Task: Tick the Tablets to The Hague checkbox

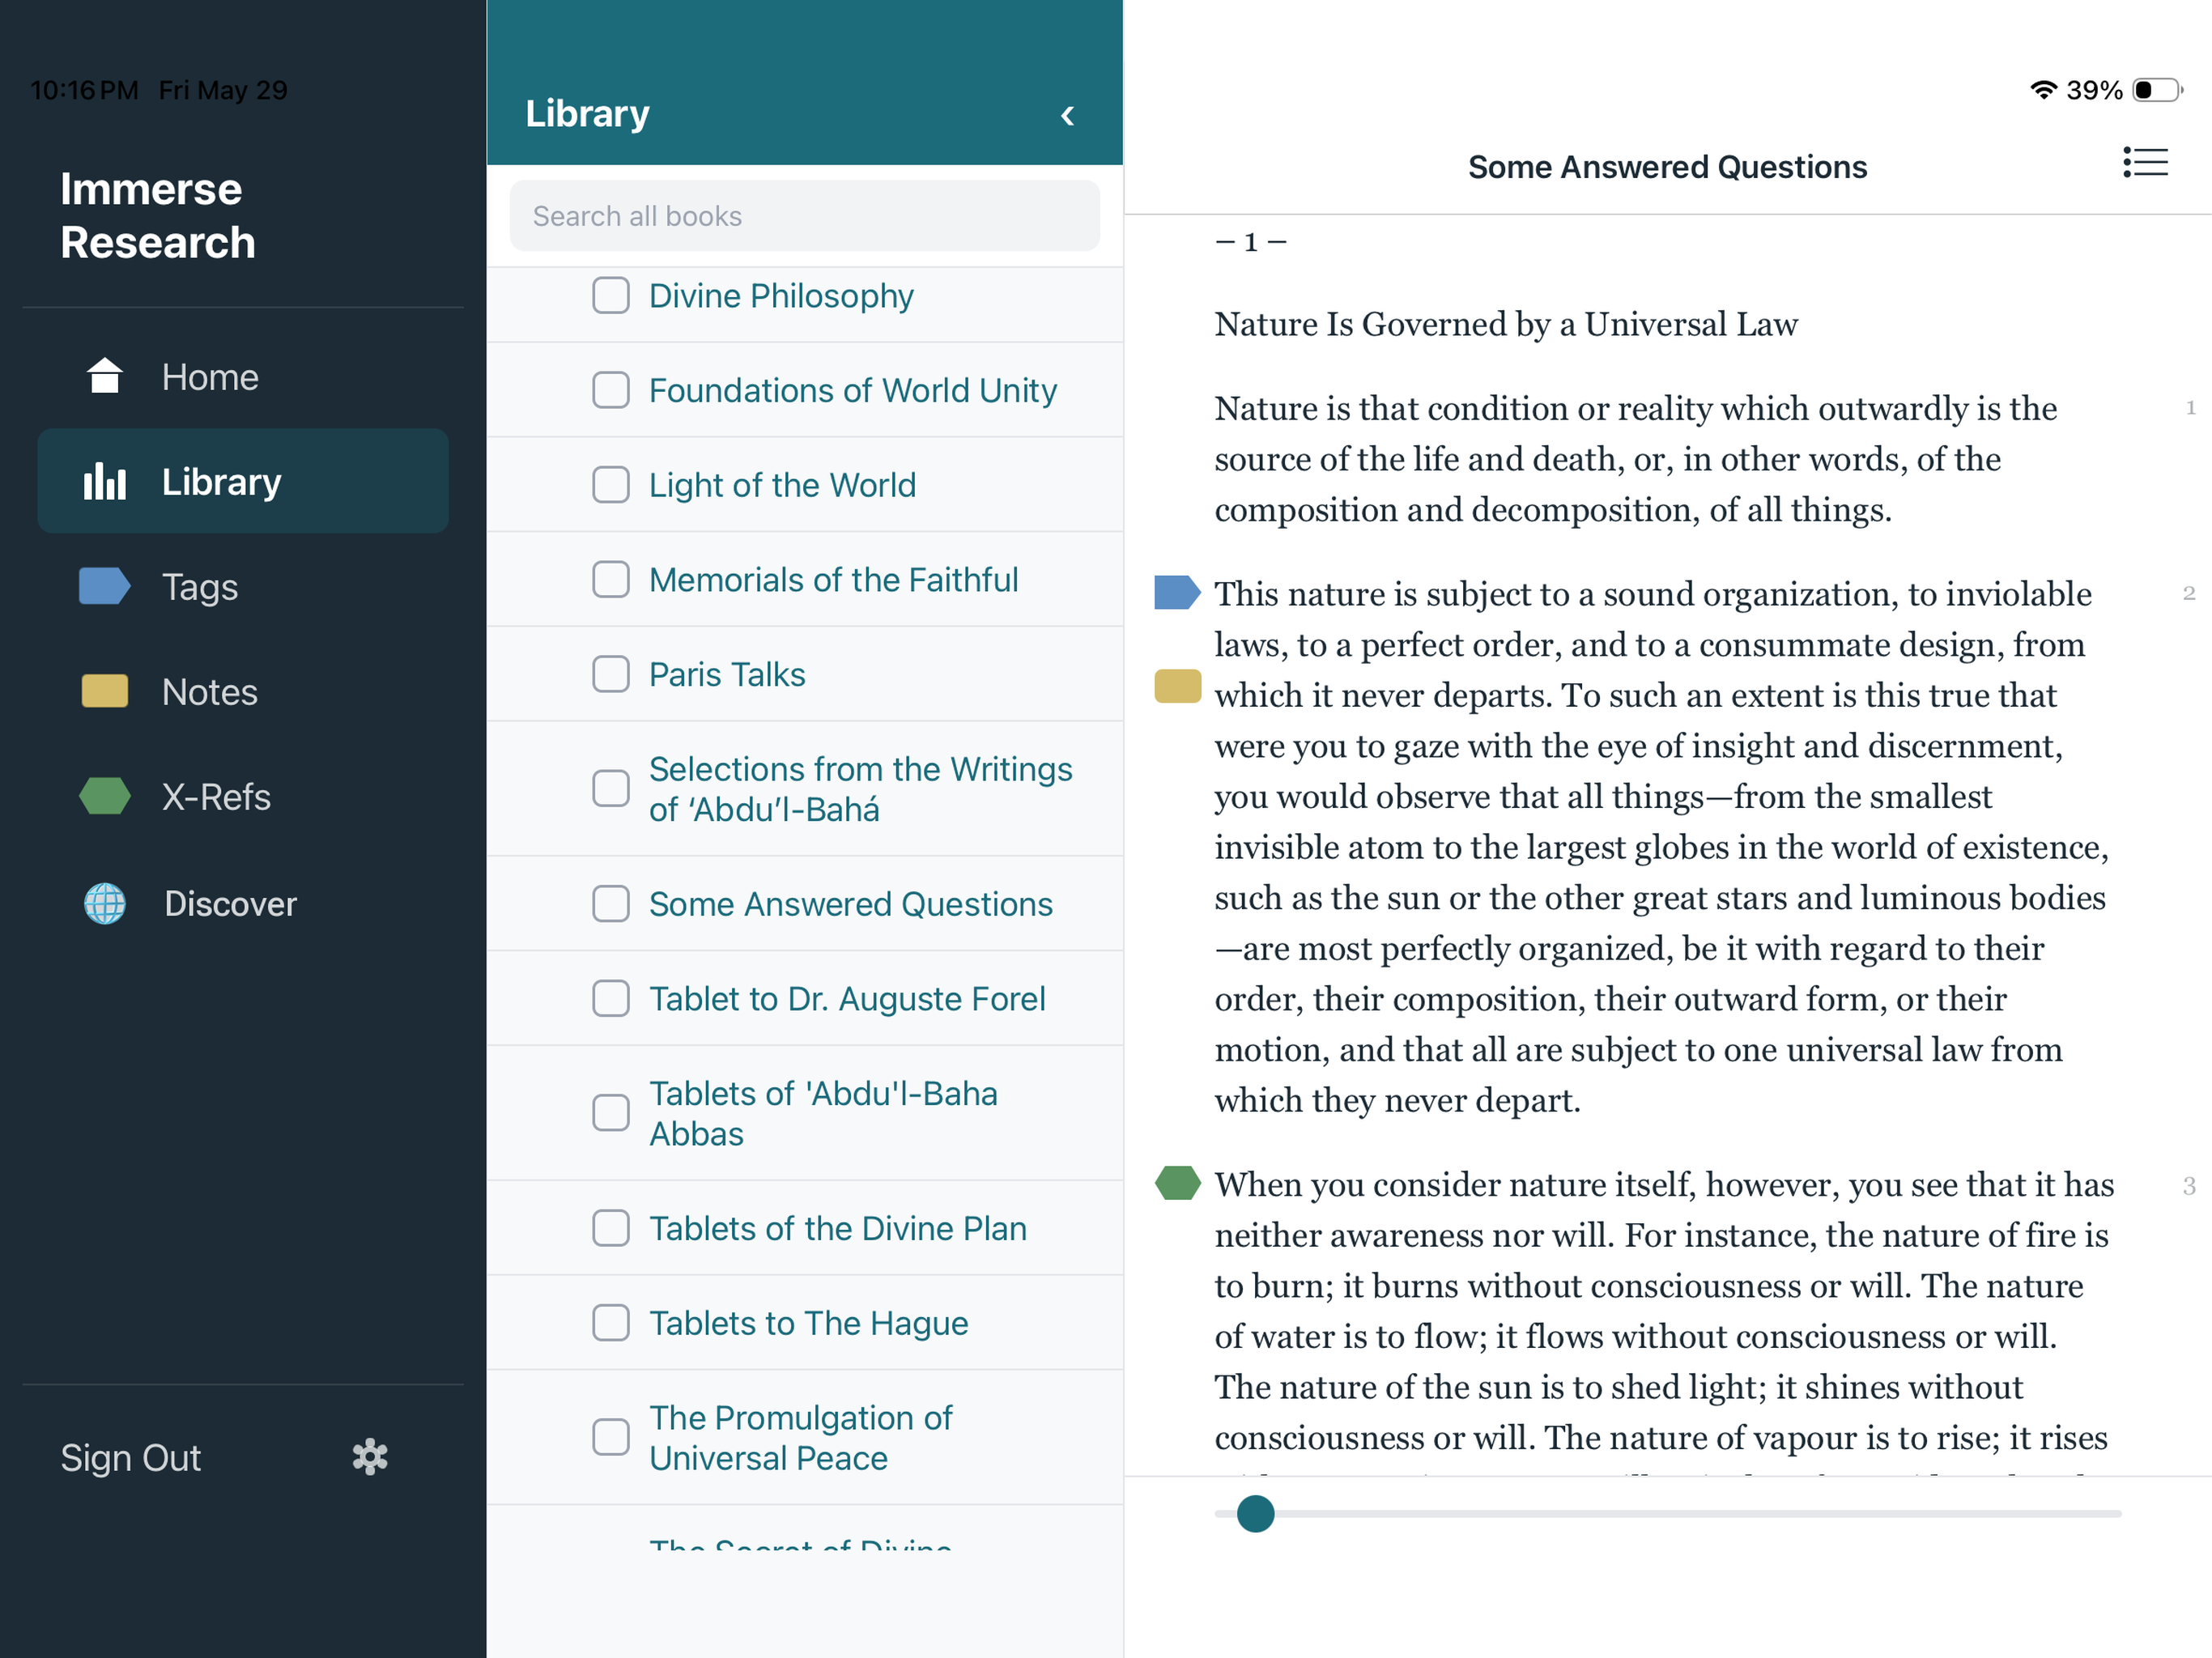Action: pyautogui.click(x=610, y=1323)
